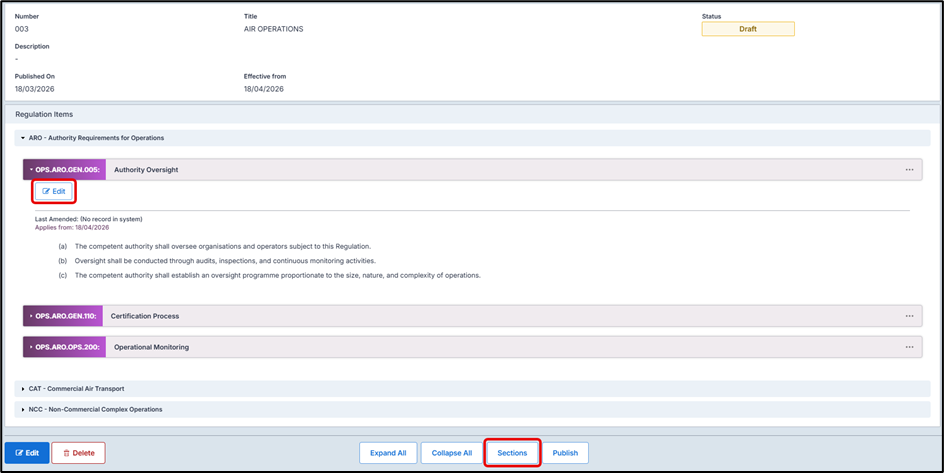The height and width of the screenshot is (473, 944).
Task: Click the red Delete button
Action: point(78,453)
